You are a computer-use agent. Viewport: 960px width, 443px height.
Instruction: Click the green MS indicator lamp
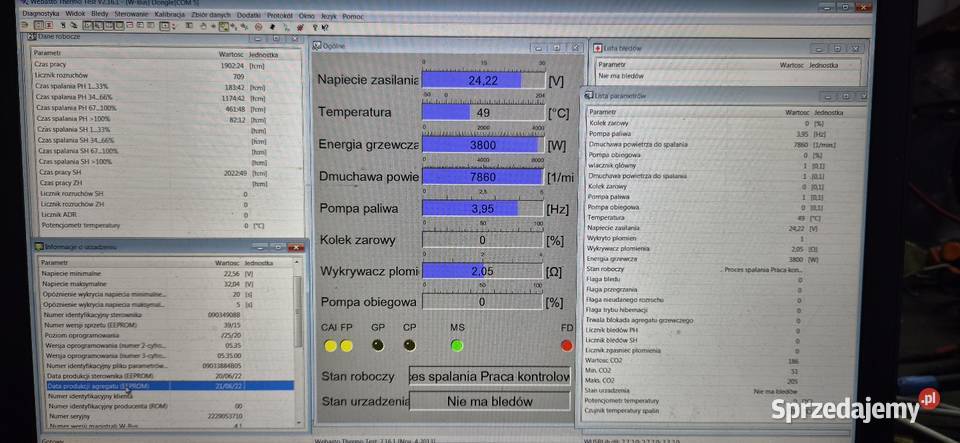coord(457,346)
